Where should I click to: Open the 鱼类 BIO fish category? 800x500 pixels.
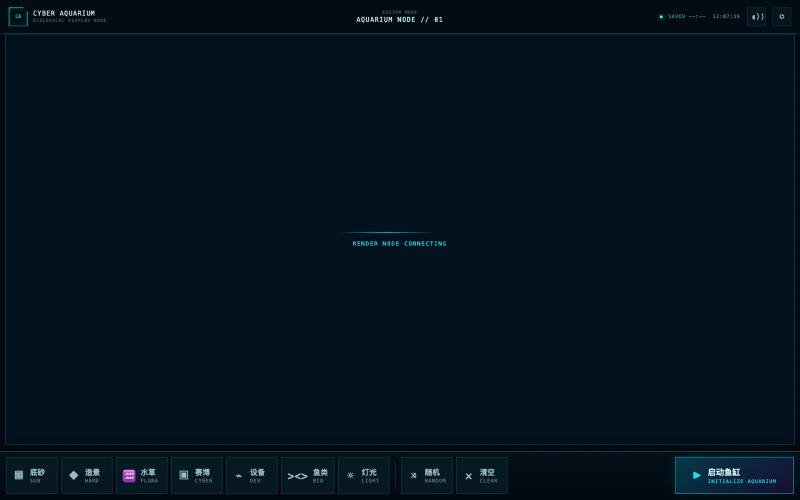[308, 475]
